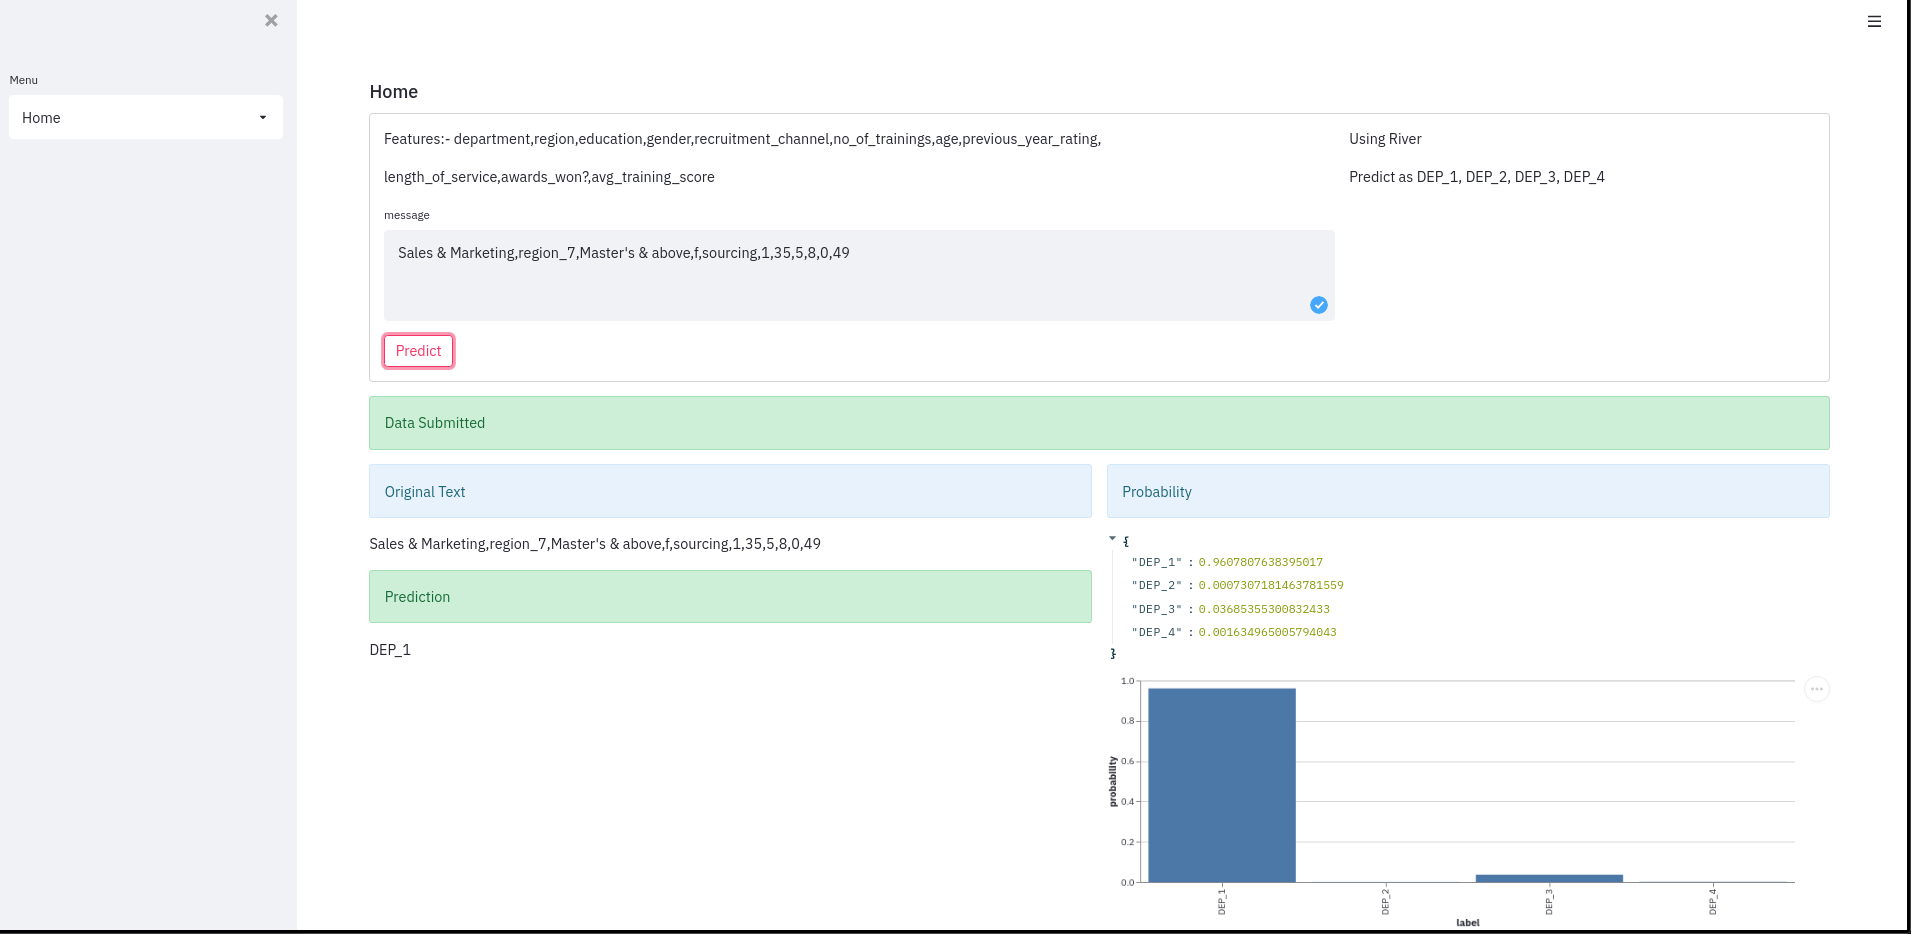Click the Prediction header
This screenshot has width=1911, height=934.
[730, 597]
